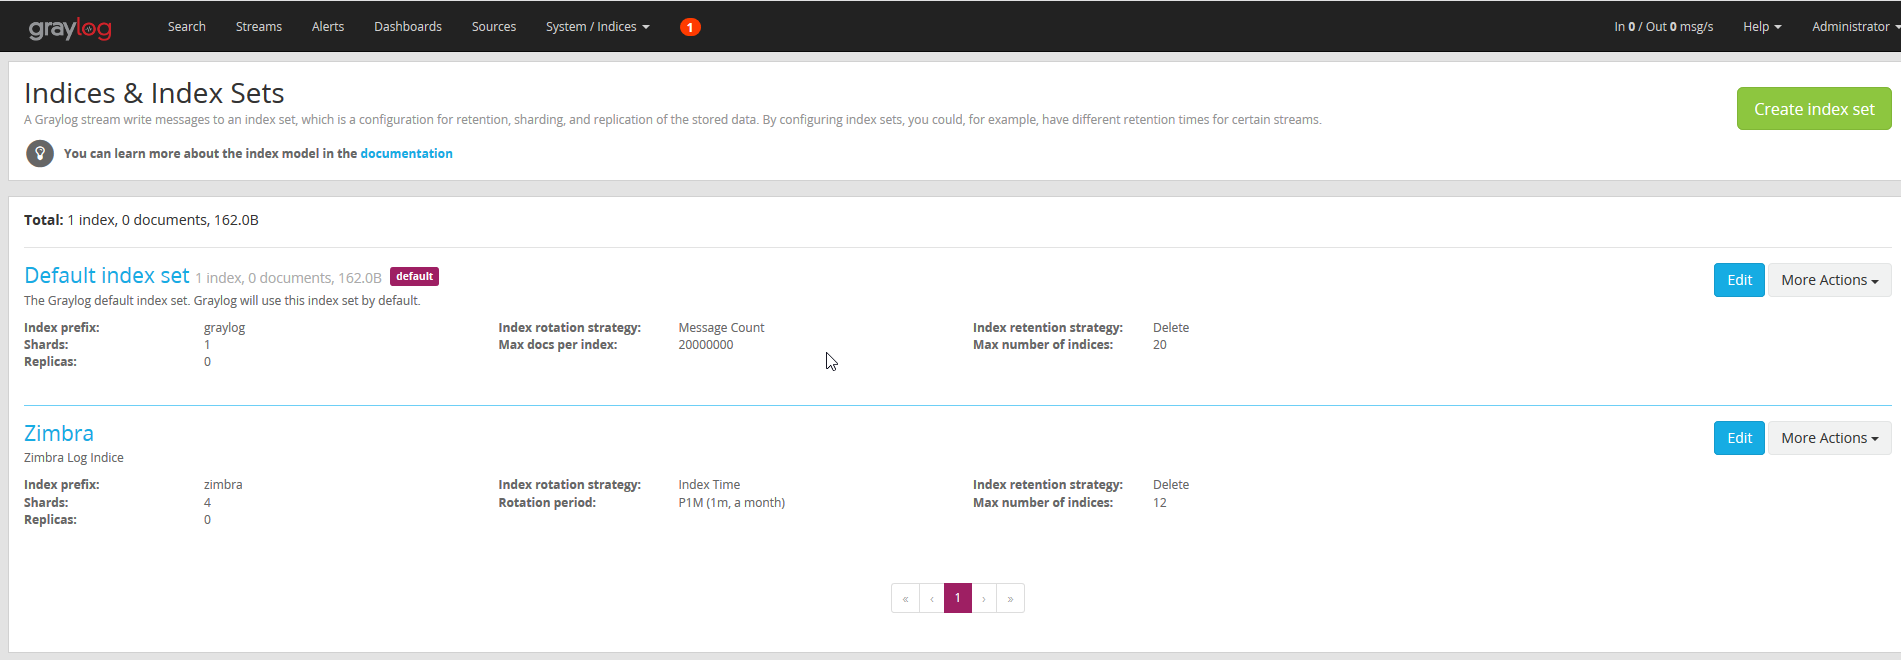Click the Zimbra max indices value '12'
The height and width of the screenshot is (660, 1901).
pyautogui.click(x=1160, y=503)
